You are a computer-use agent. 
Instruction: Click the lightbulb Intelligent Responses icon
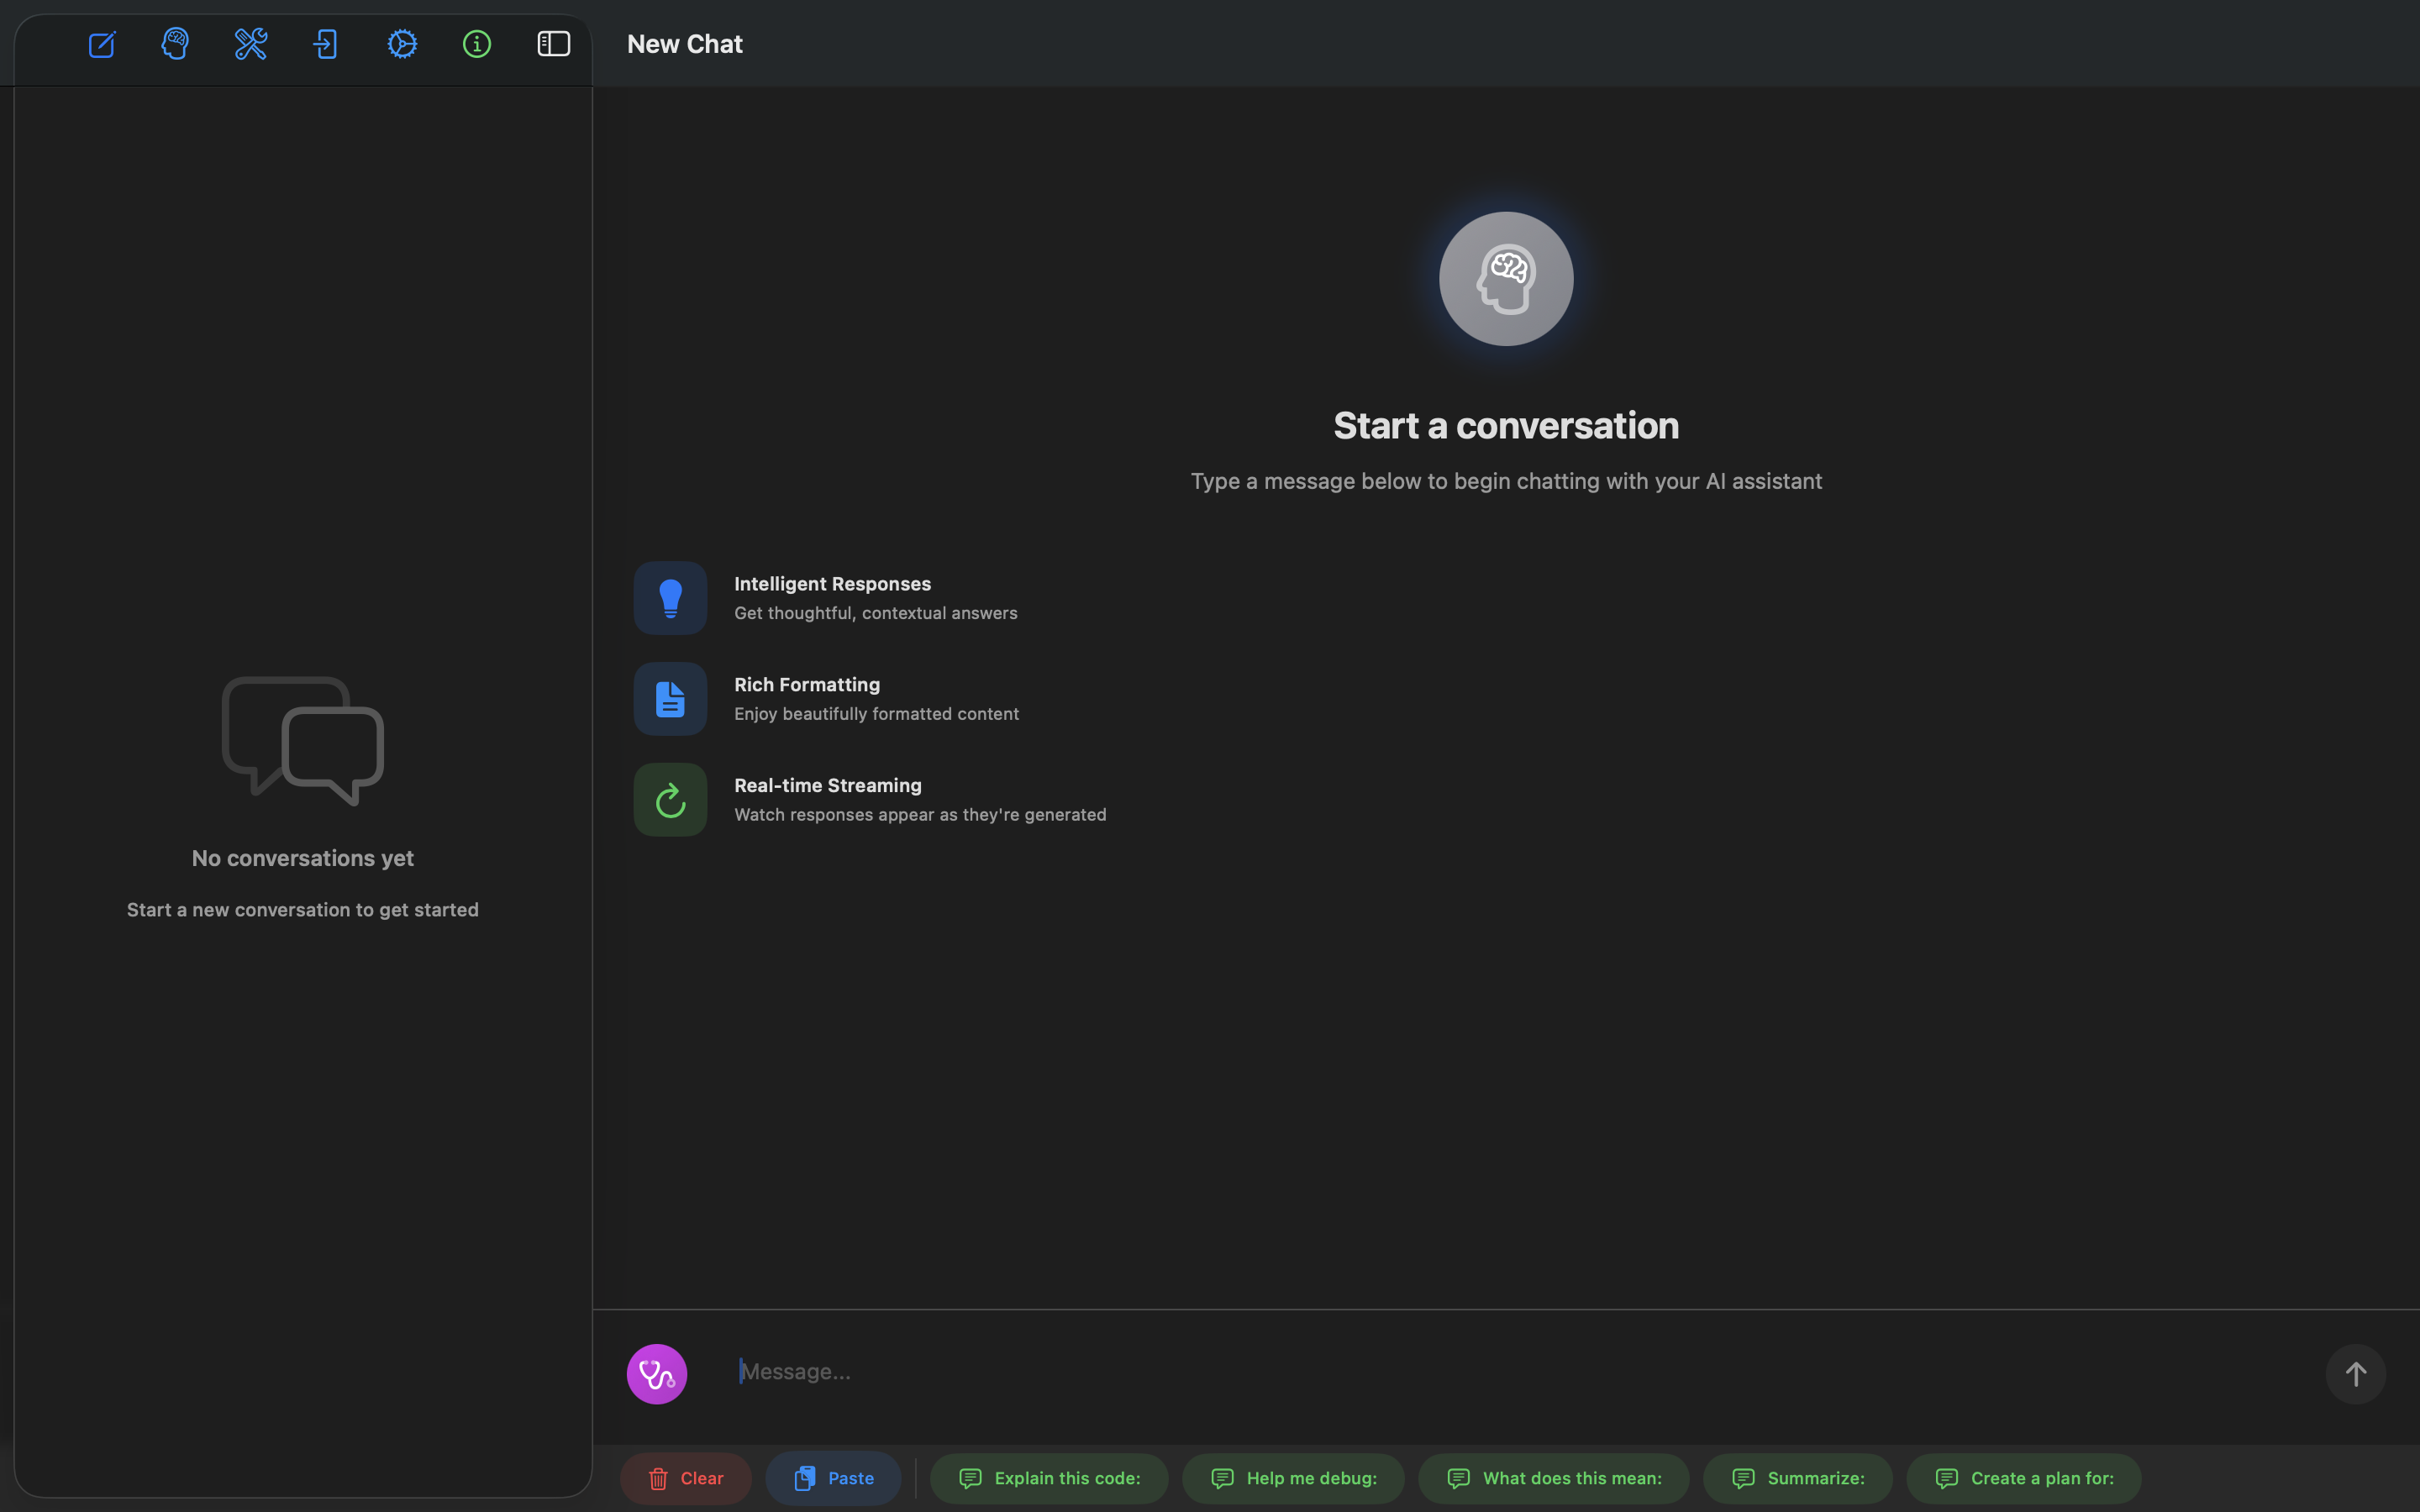[670, 598]
